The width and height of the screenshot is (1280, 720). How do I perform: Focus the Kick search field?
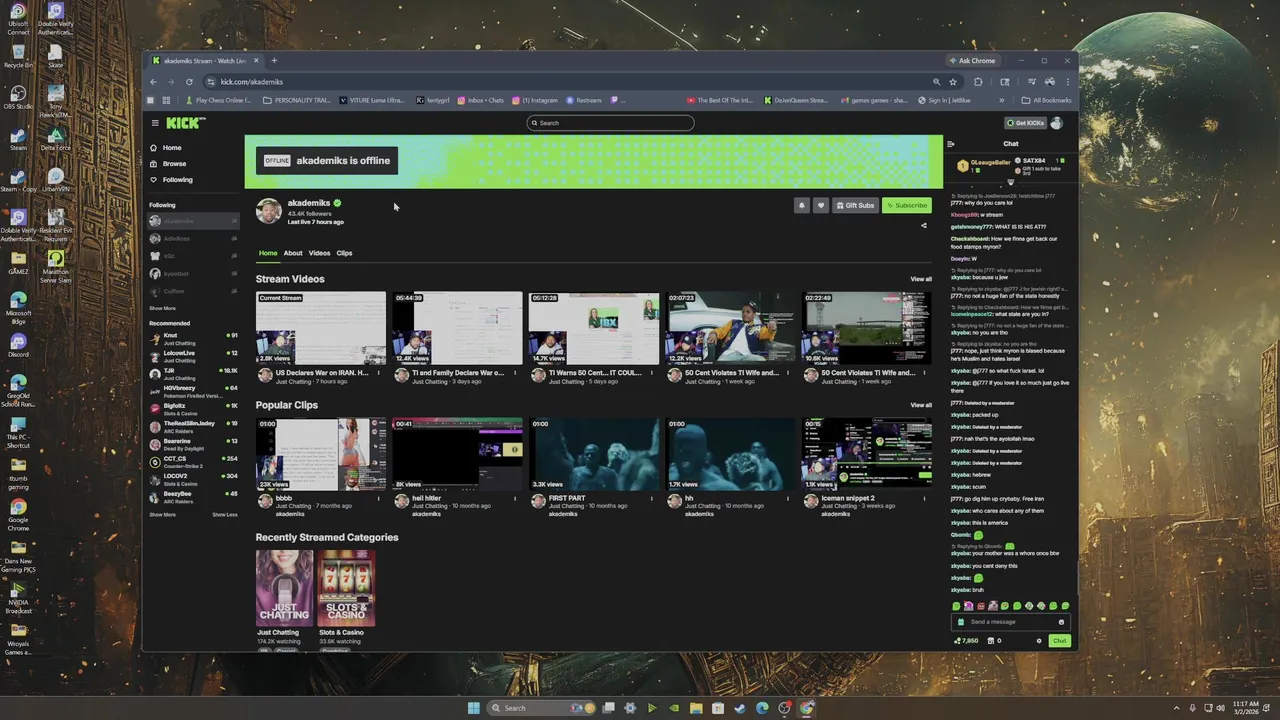610,123
